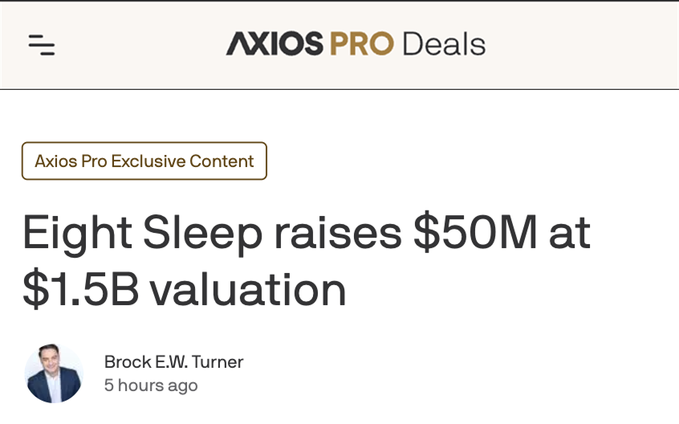
Task: Click Eight Sleep in the headline
Action: pos(143,233)
